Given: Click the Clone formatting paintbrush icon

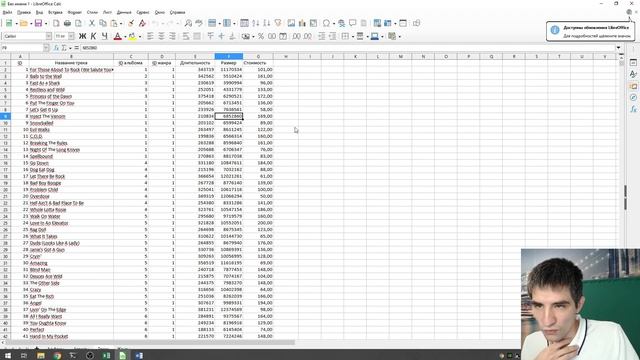Looking at the screenshot, I should pos(131,23).
